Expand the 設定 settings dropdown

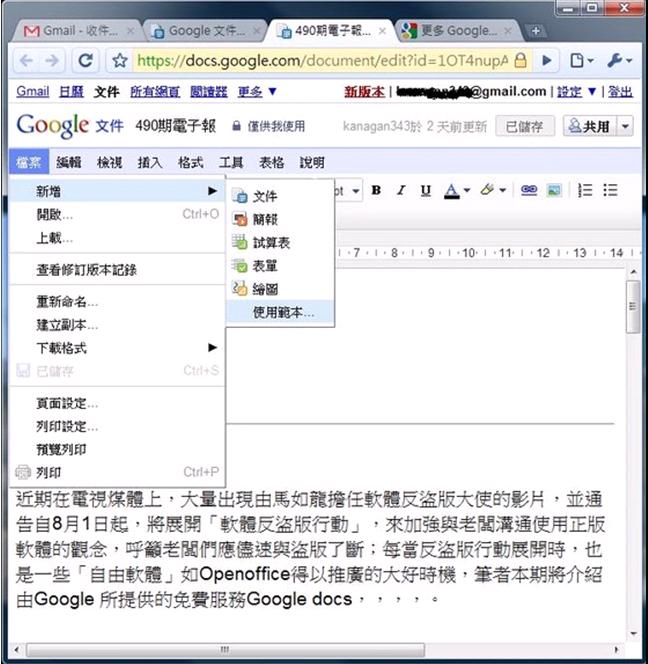[x=576, y=91]
